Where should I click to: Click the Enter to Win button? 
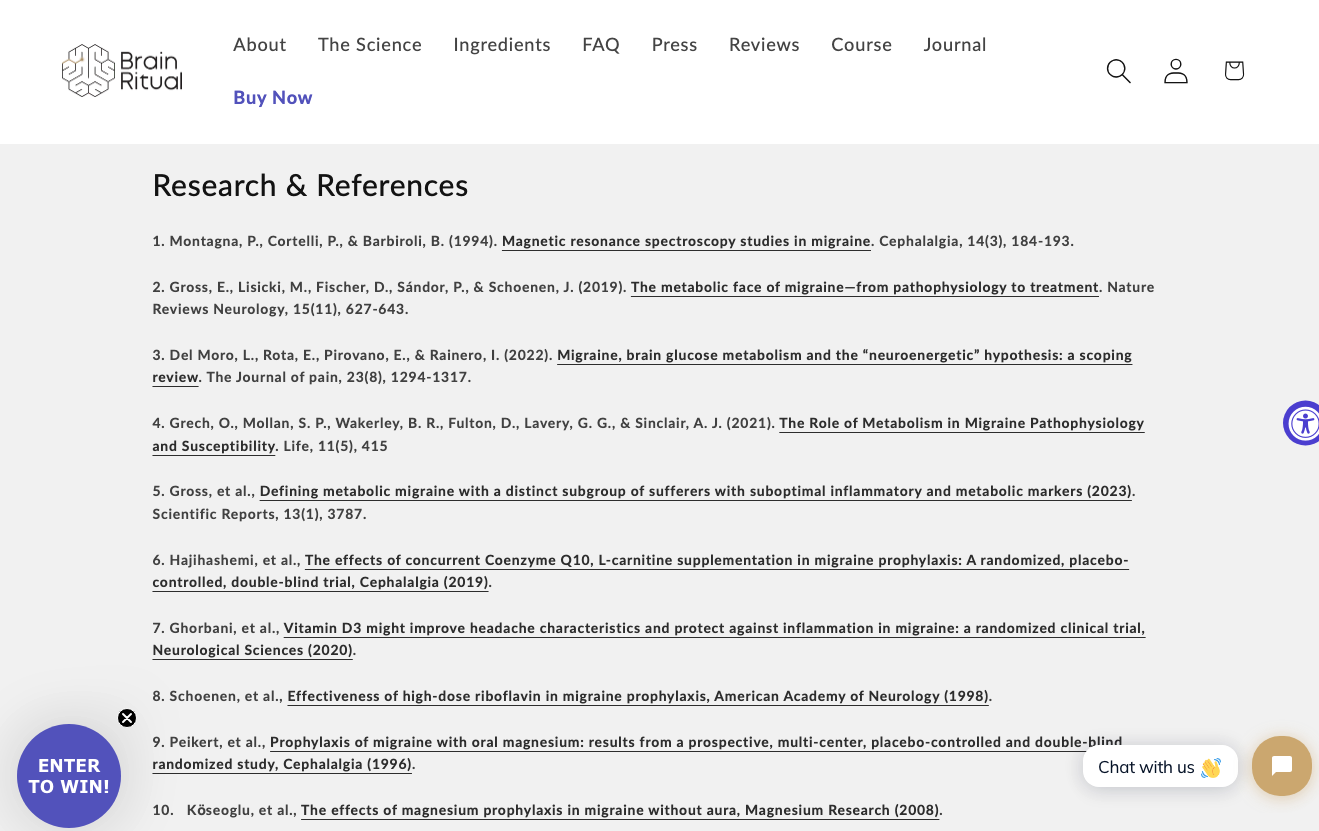(69, 776)
